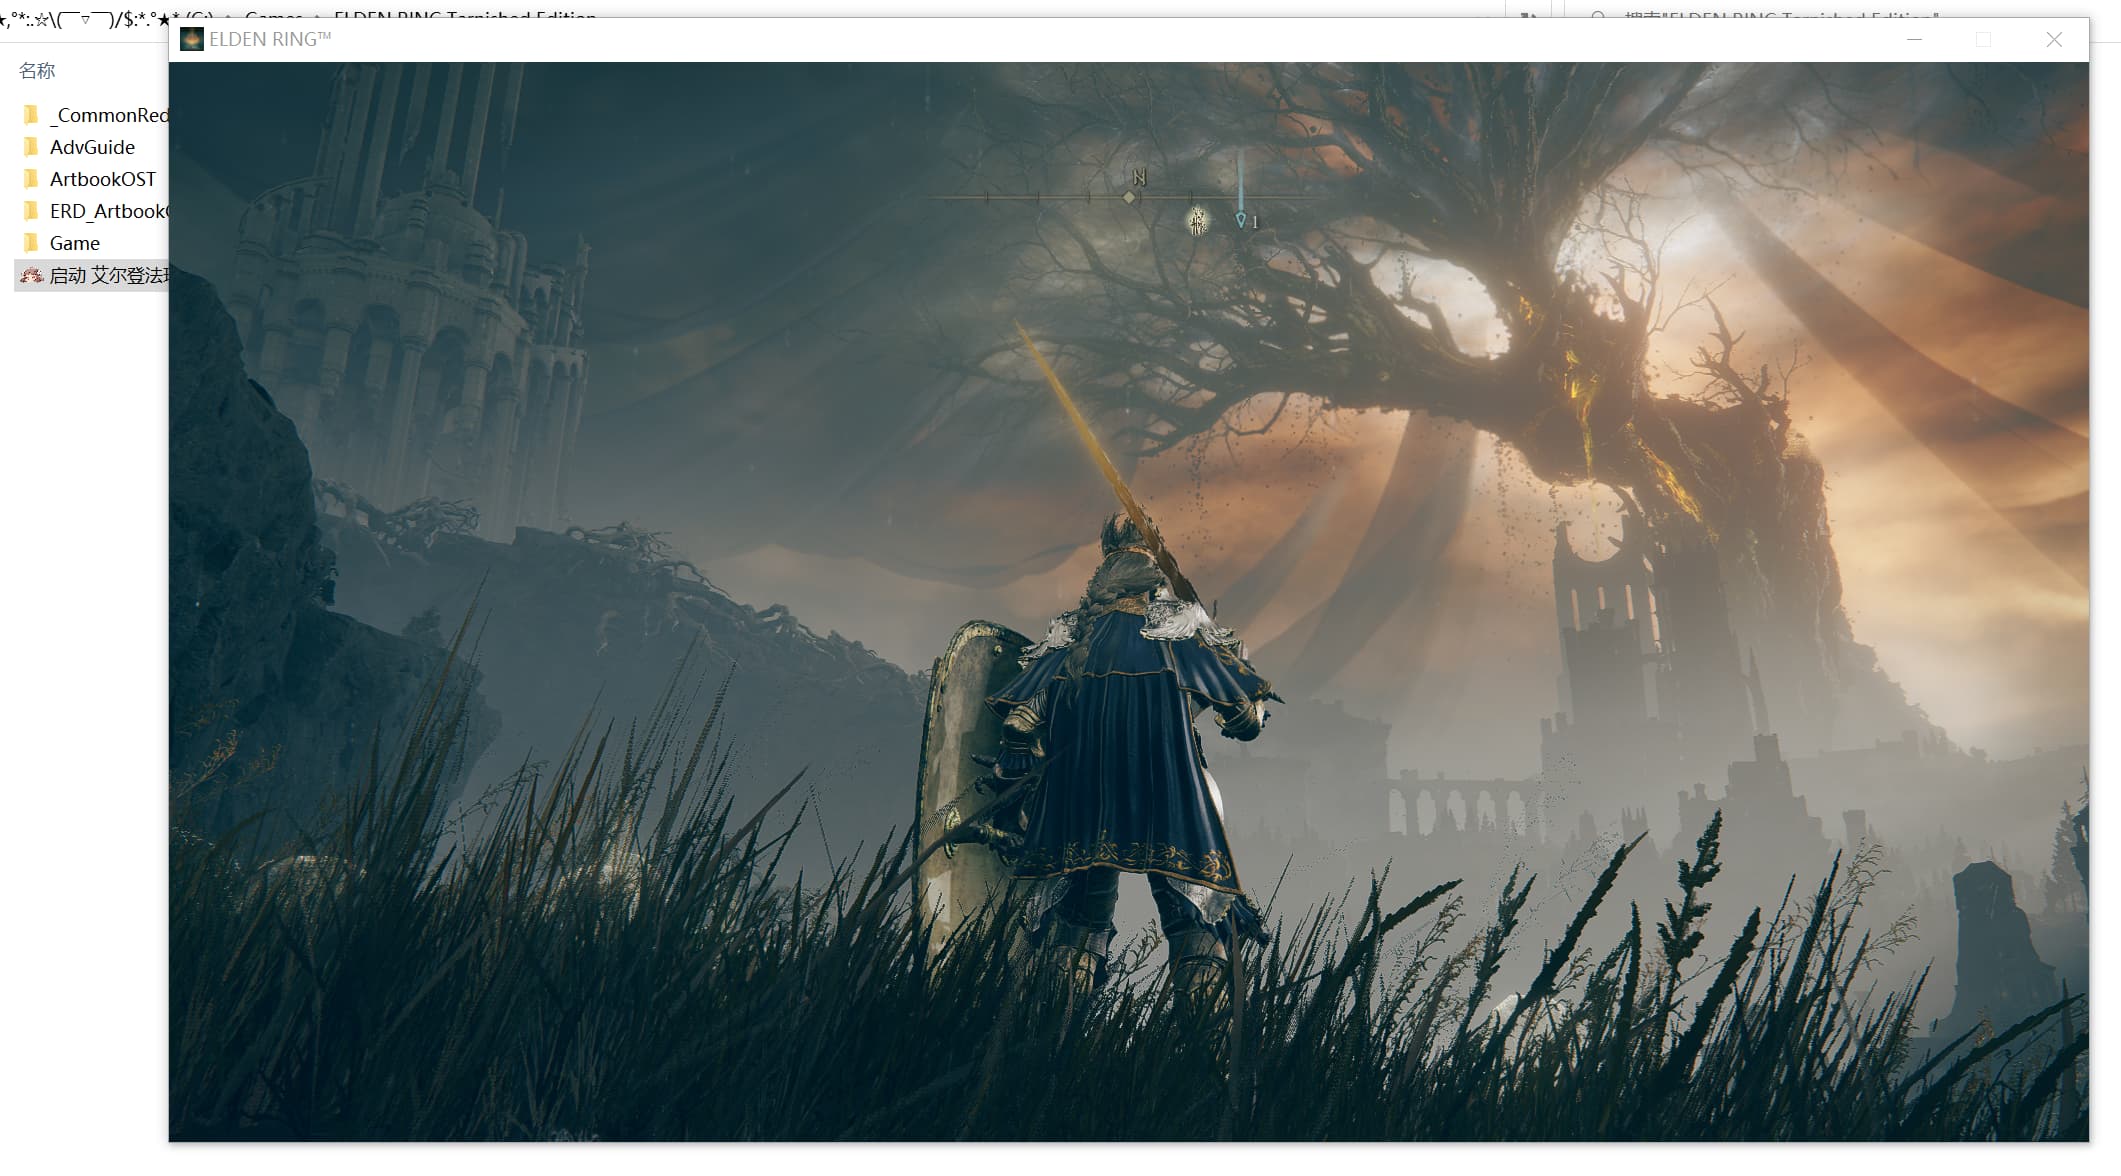Close the ELDEN RING window

coord(2054,39)
